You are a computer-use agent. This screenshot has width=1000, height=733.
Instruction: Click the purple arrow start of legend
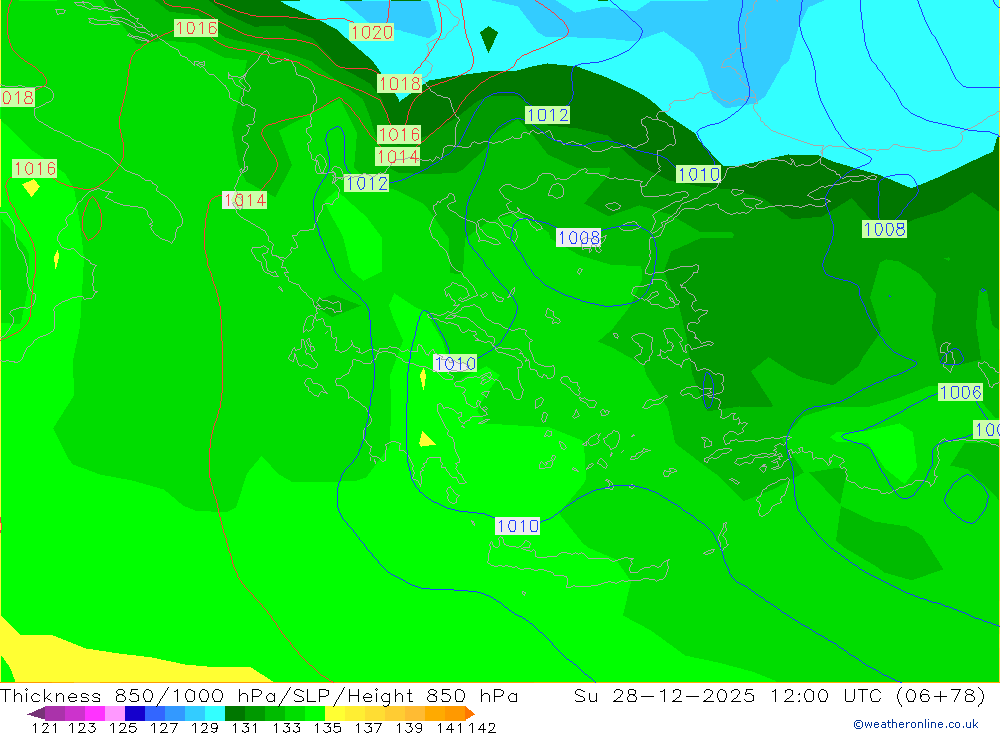pos(36,713)
